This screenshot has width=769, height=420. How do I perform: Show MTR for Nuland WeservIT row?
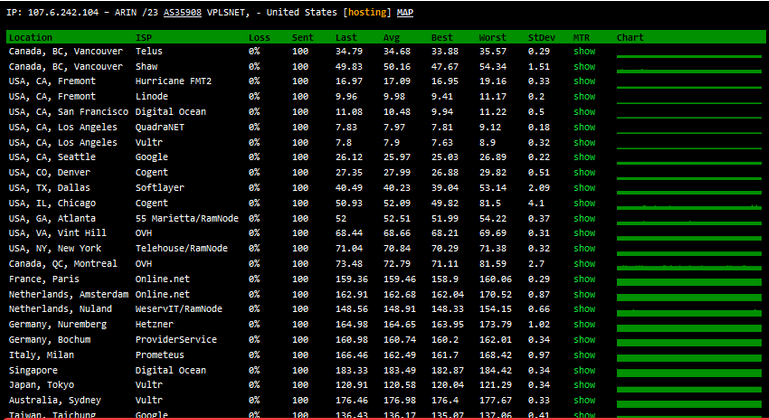coord(584,309)
